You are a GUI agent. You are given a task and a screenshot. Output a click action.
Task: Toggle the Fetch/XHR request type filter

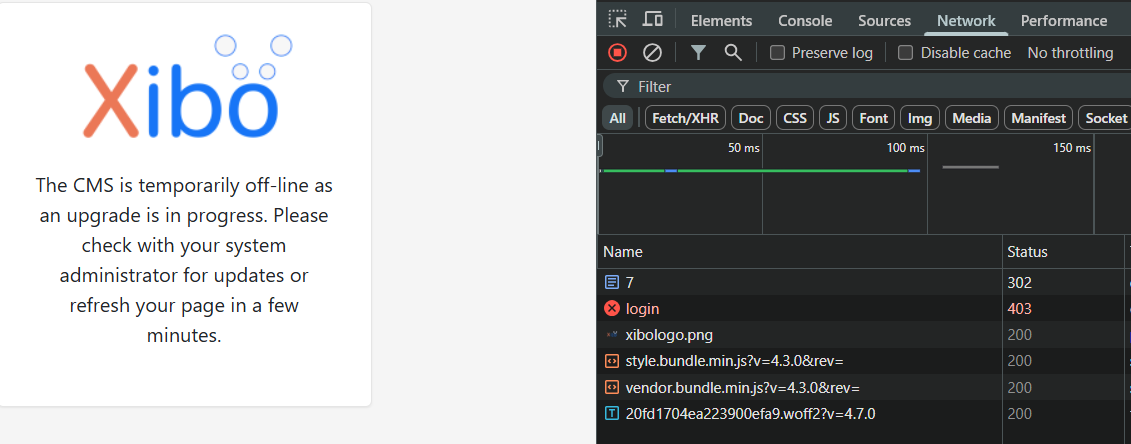[685, 118]
